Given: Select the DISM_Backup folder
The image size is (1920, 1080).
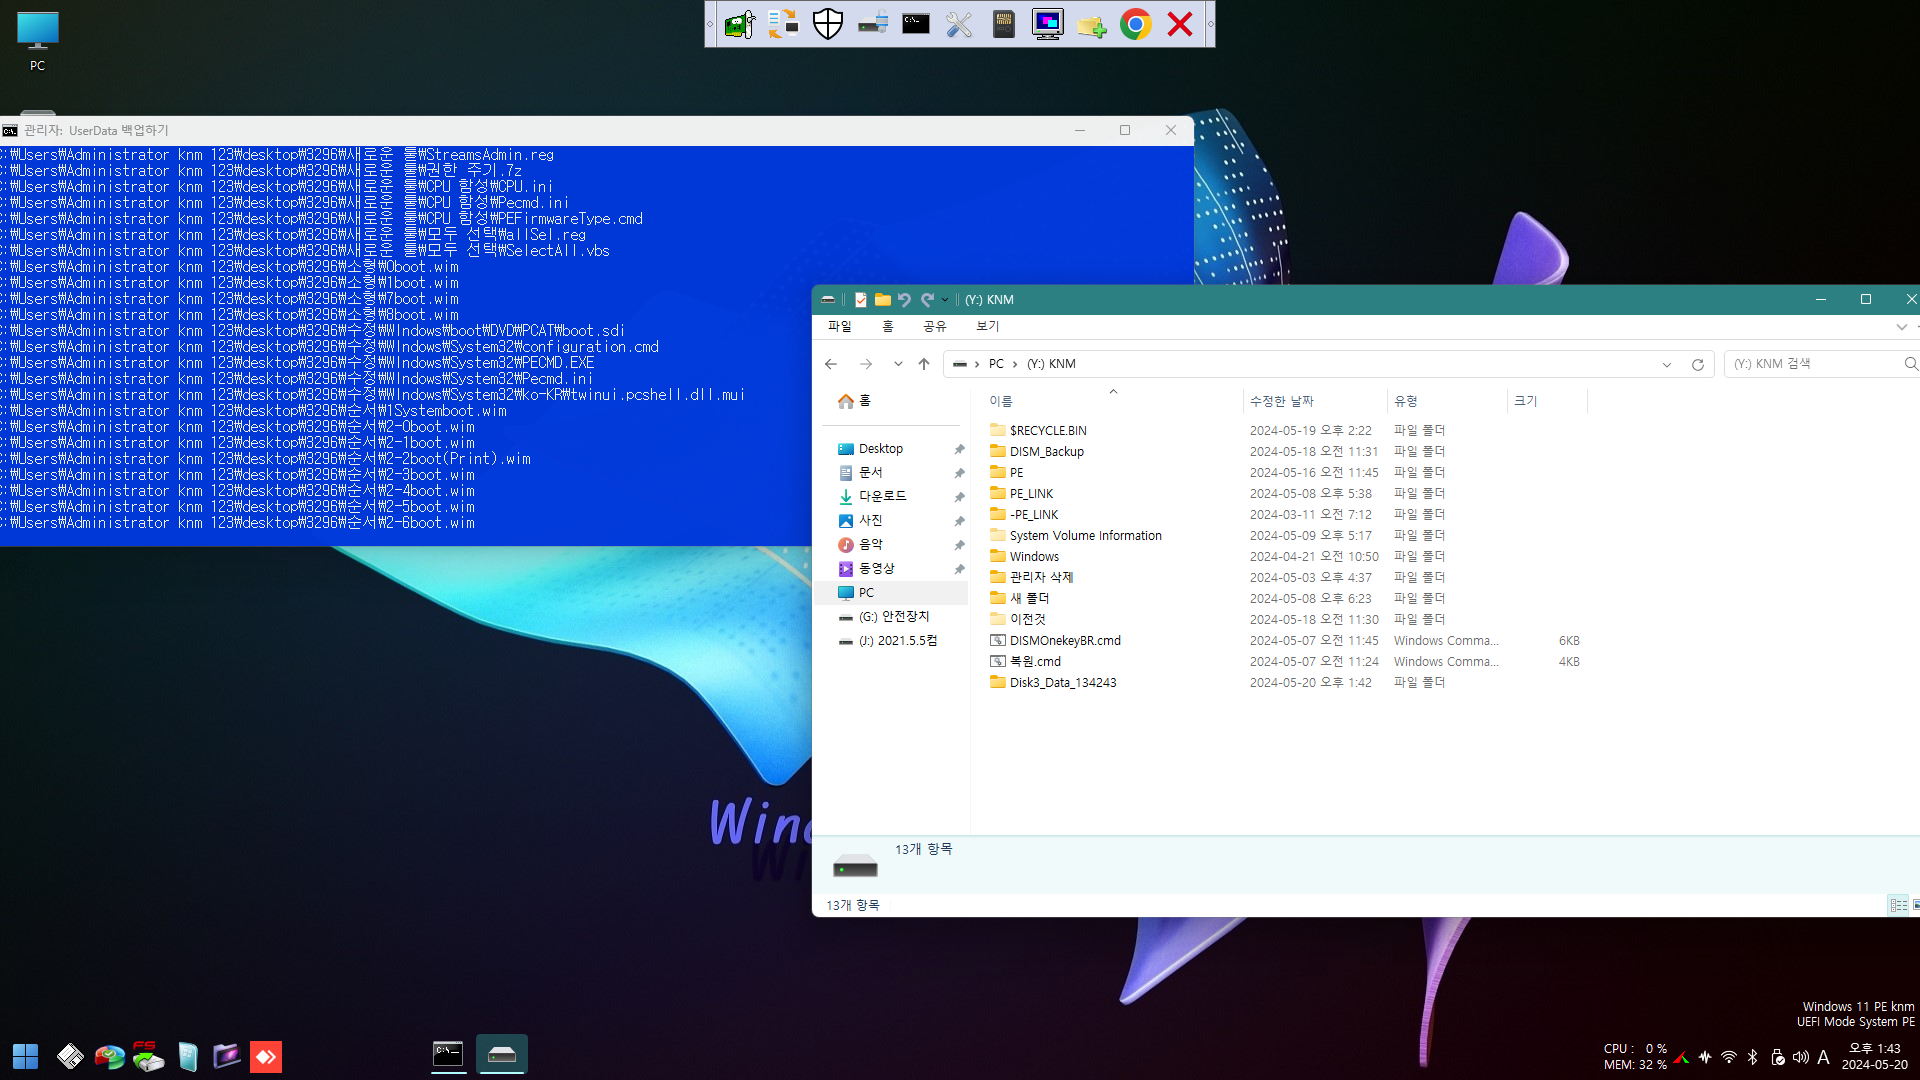Looking at the screenshot, I should click(1047, 452).
